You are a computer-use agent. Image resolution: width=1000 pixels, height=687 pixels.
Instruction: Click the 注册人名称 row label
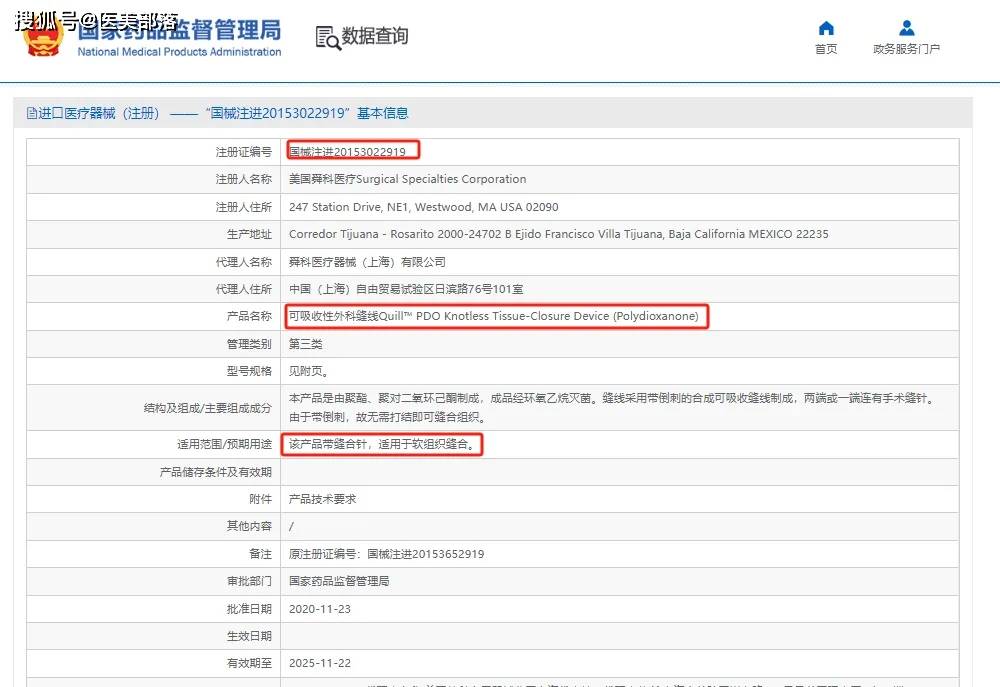point(244,179)
